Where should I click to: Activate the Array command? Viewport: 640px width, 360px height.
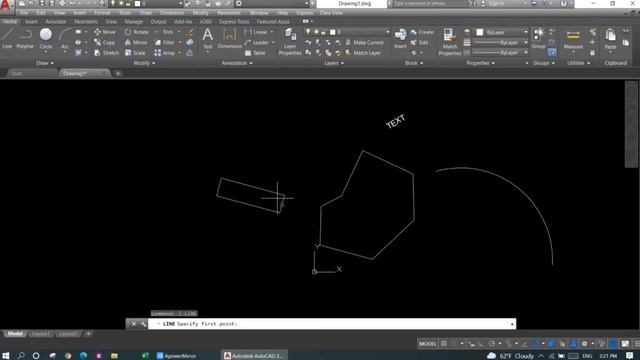(x=165, y=53)
